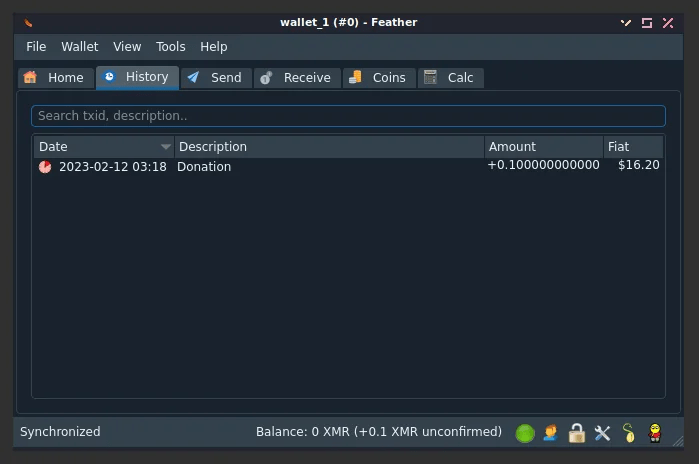Click the padlock icon in status bar

pyautogui.click(x=576, y=433)
